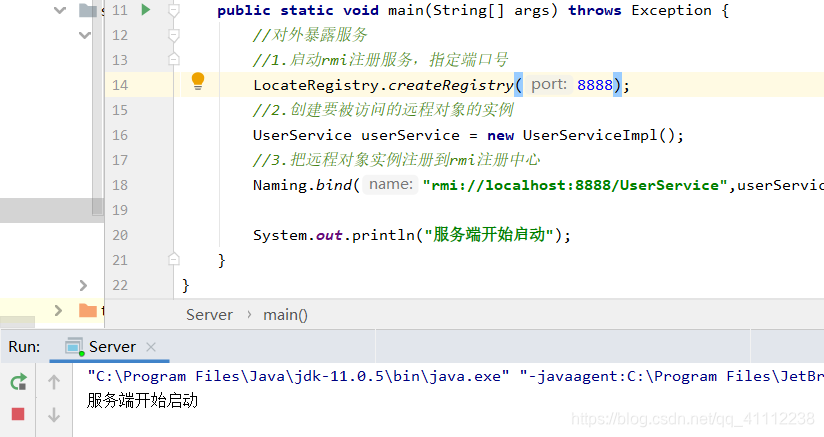Select the Server run tab
The image size is (824, 437).
[112, 347]
